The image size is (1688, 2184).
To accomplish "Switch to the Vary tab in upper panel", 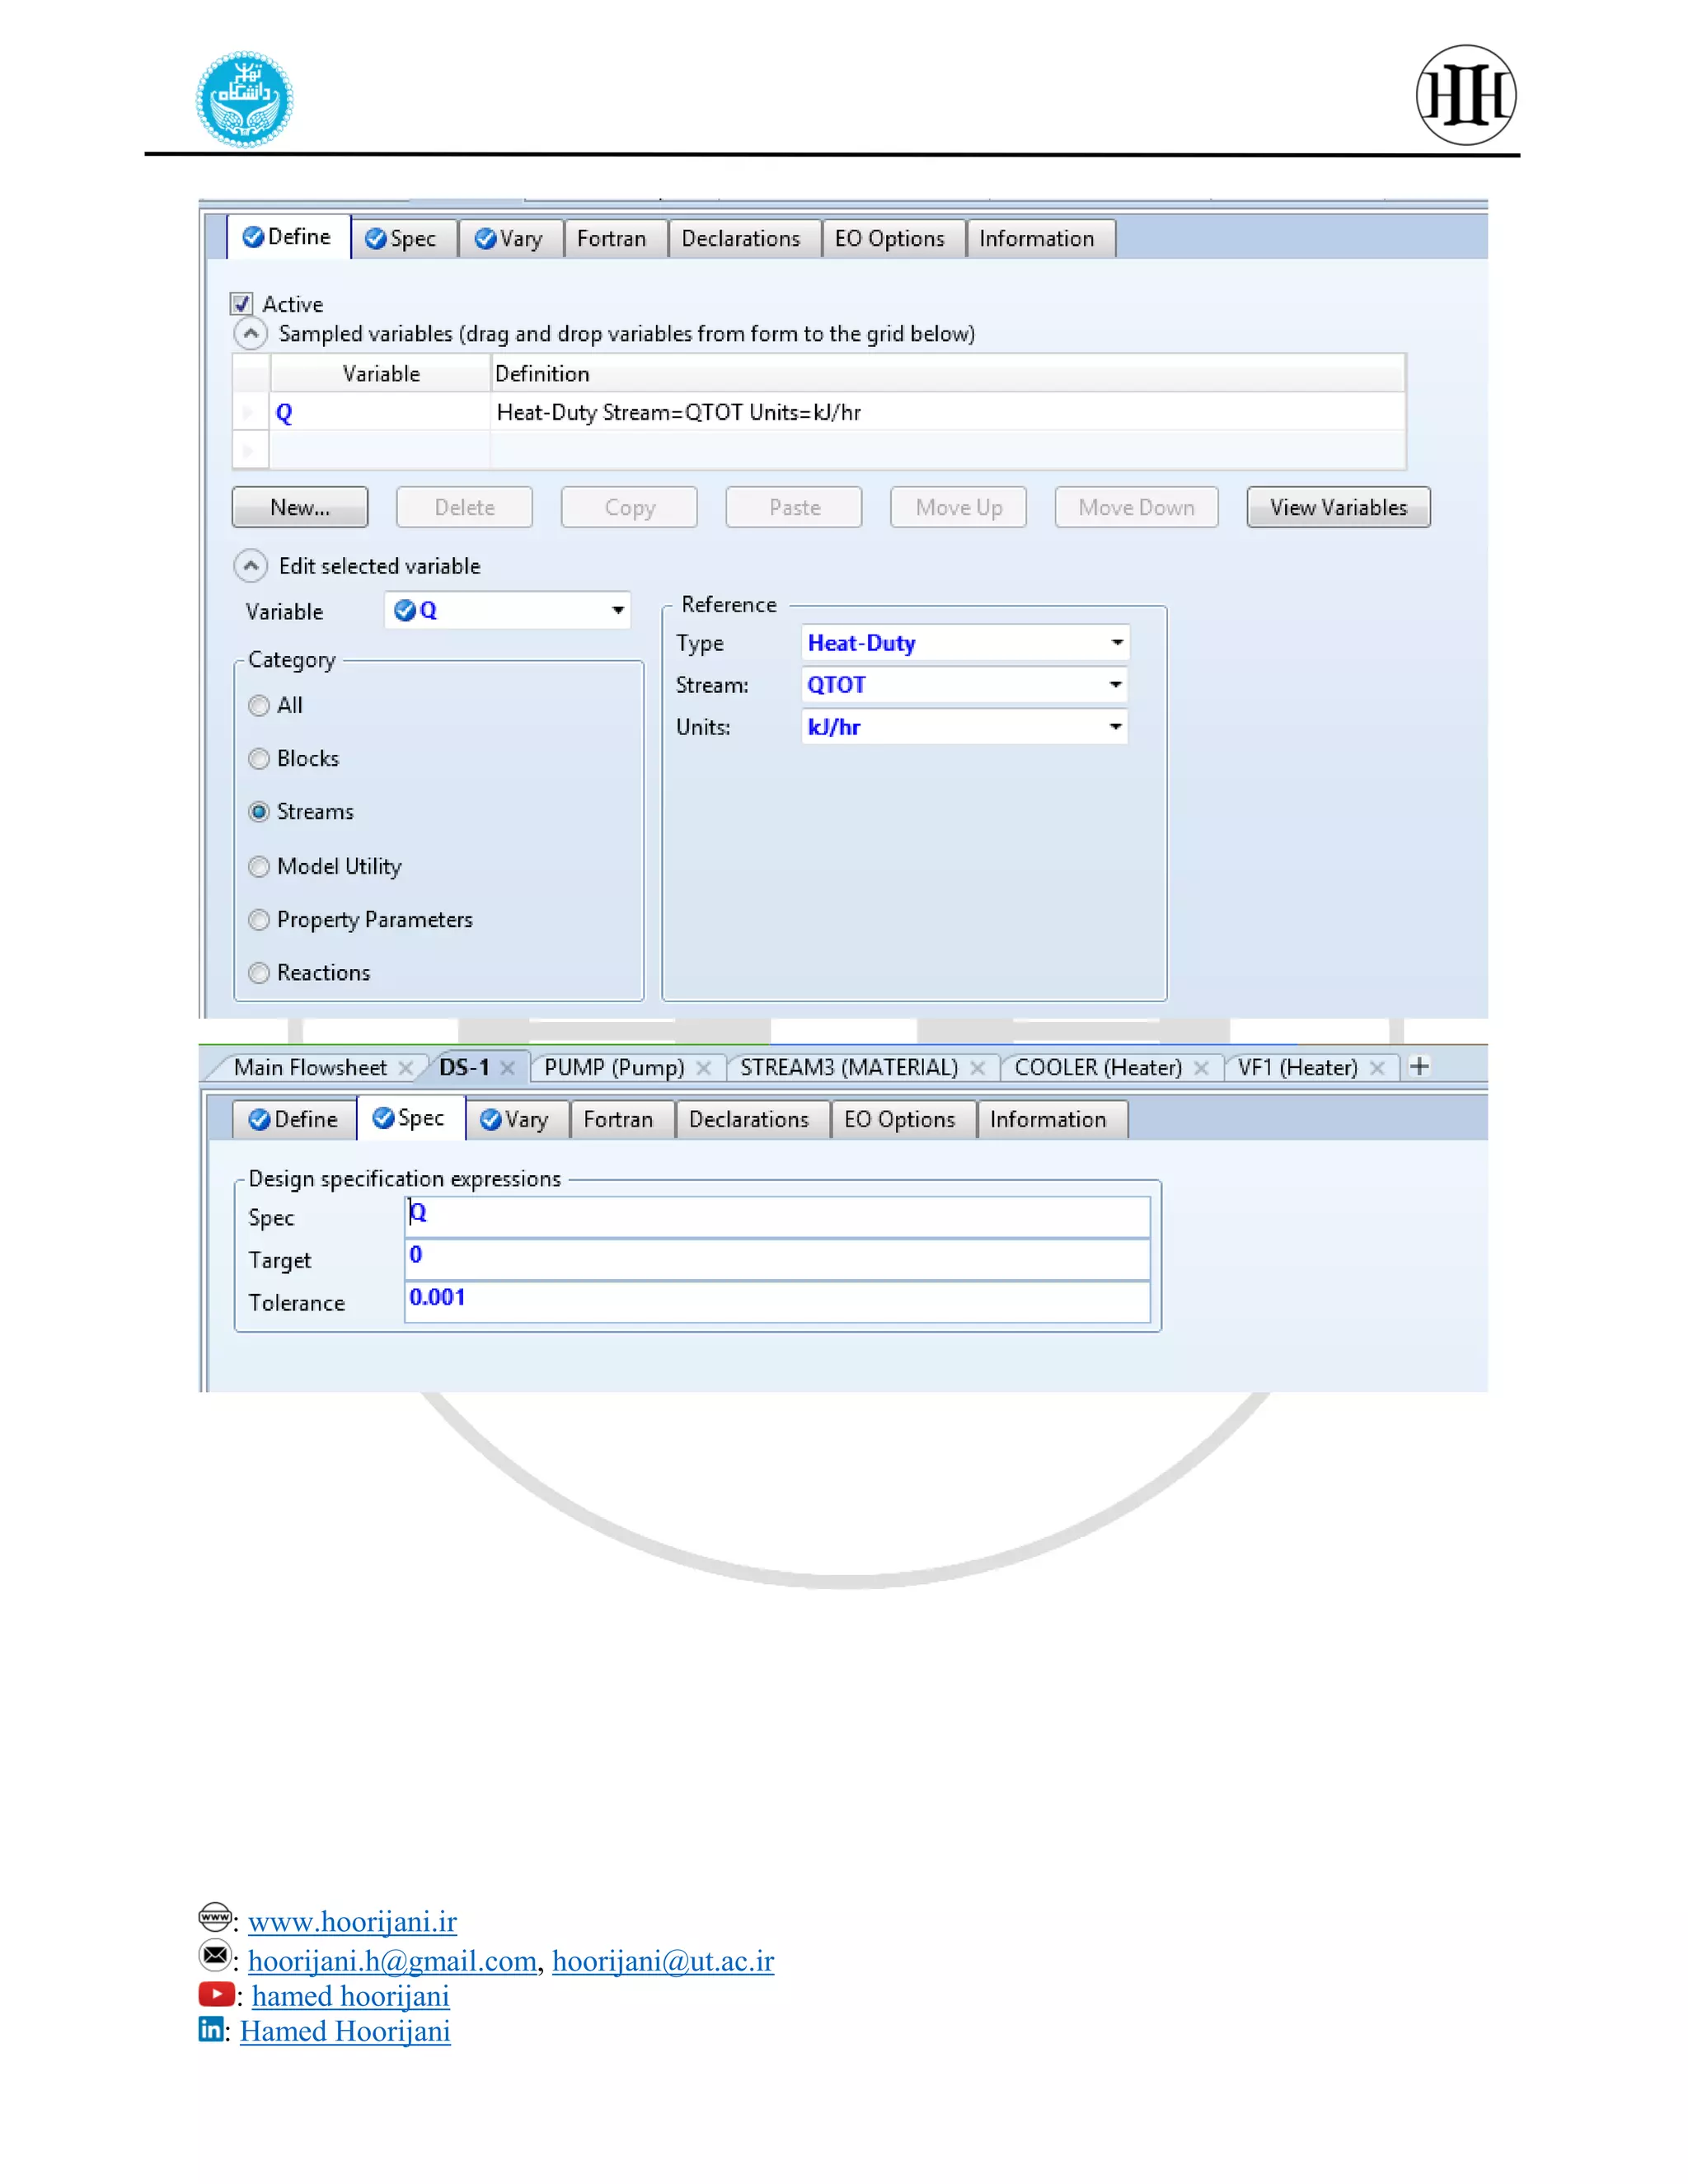I will click(x=510, y=239).
